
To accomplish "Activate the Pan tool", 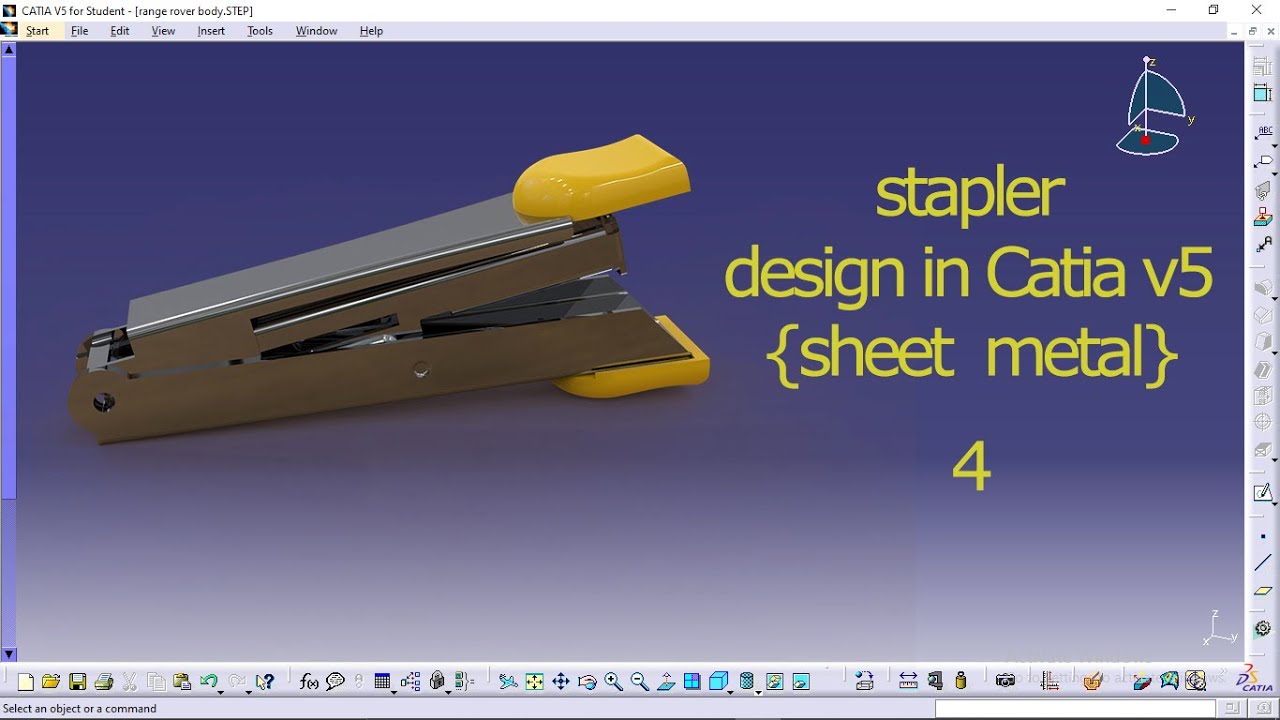I will 561,682.
